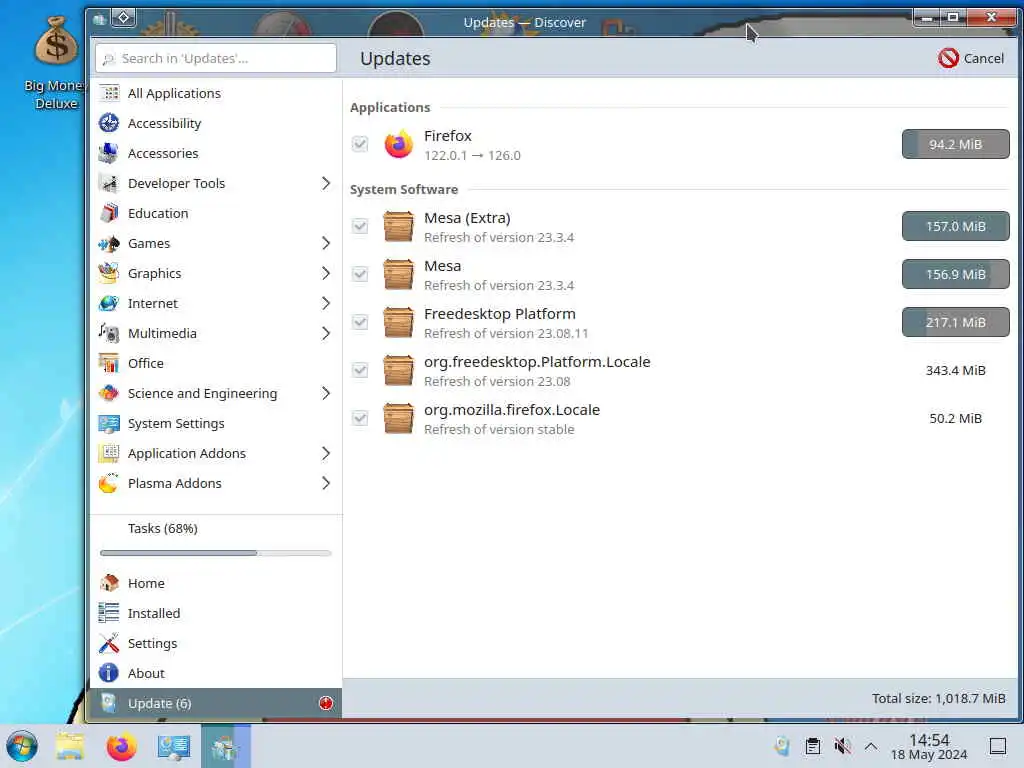Click the pin window icon in title bar

123,18
